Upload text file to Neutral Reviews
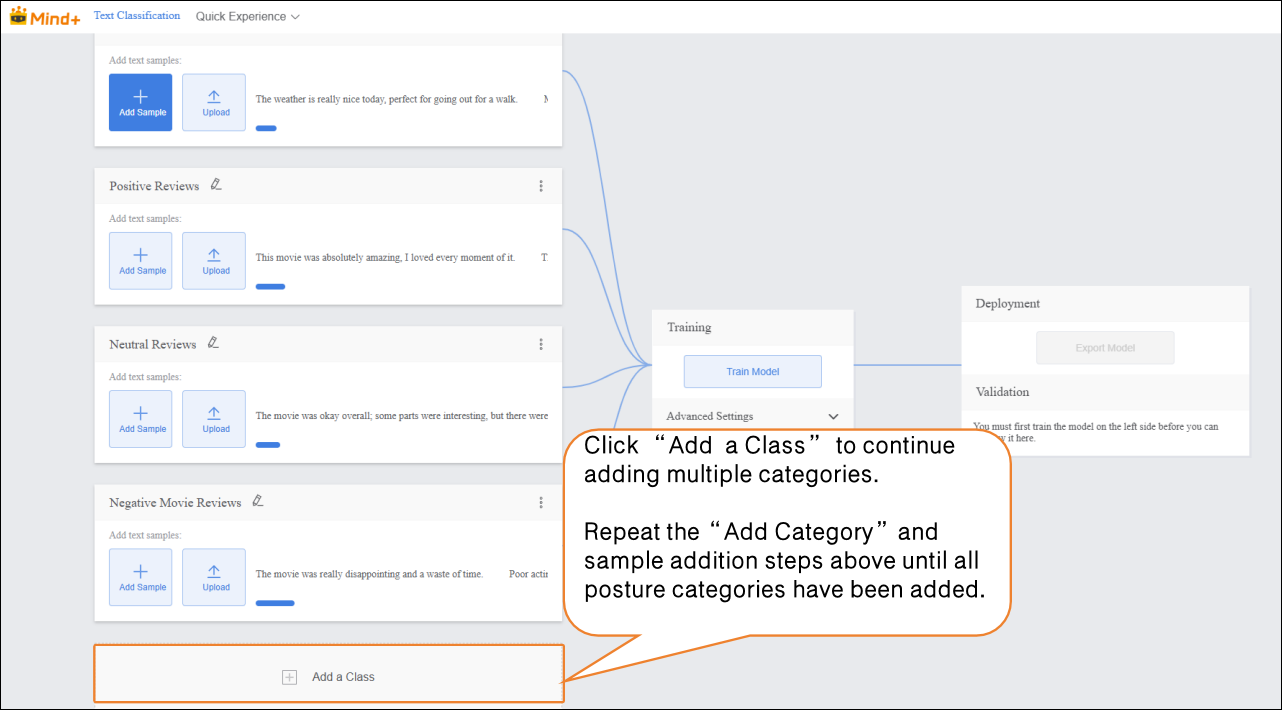1282x710 pixels. [x=214, y=419]
